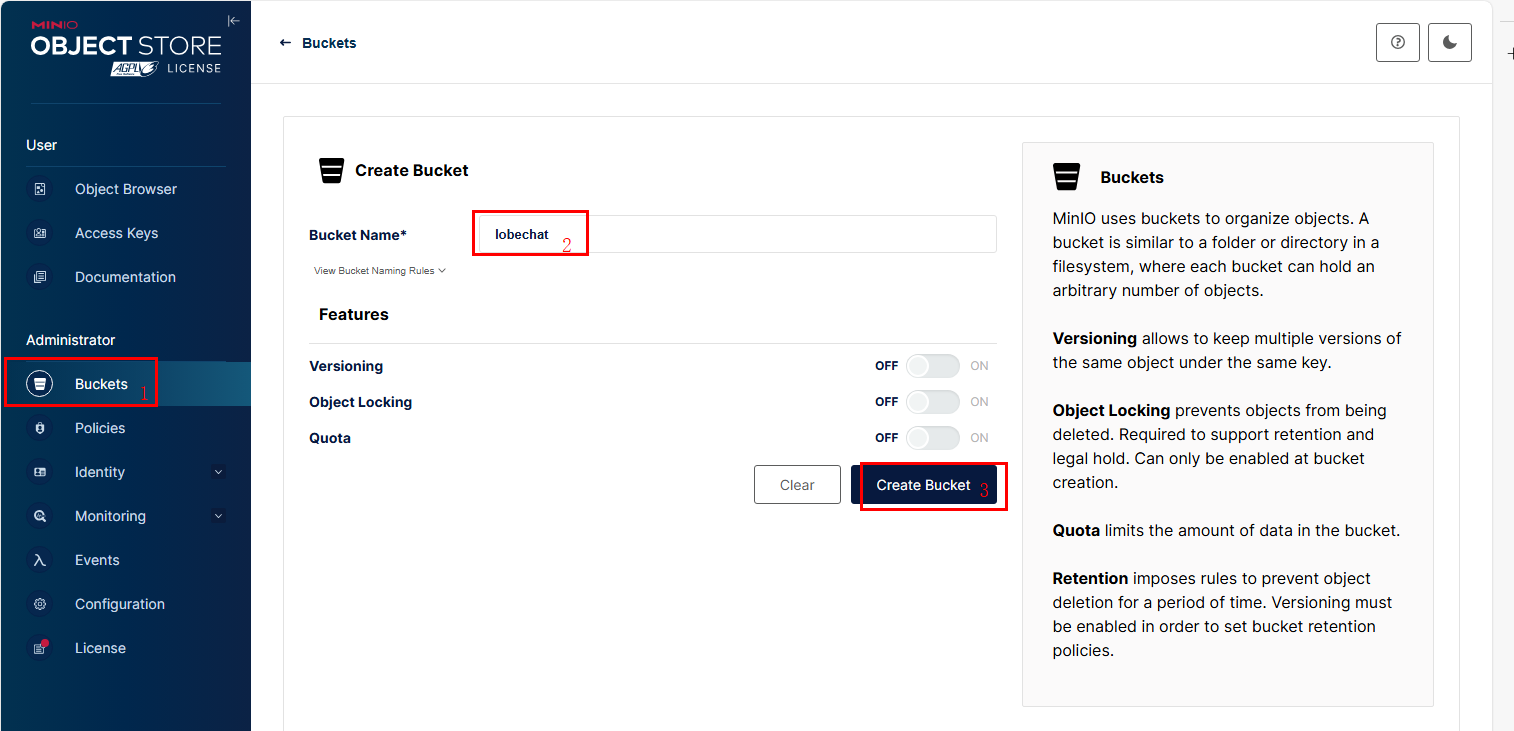
Task: Toggle the Versioning switch on
Action: (932, 366)
